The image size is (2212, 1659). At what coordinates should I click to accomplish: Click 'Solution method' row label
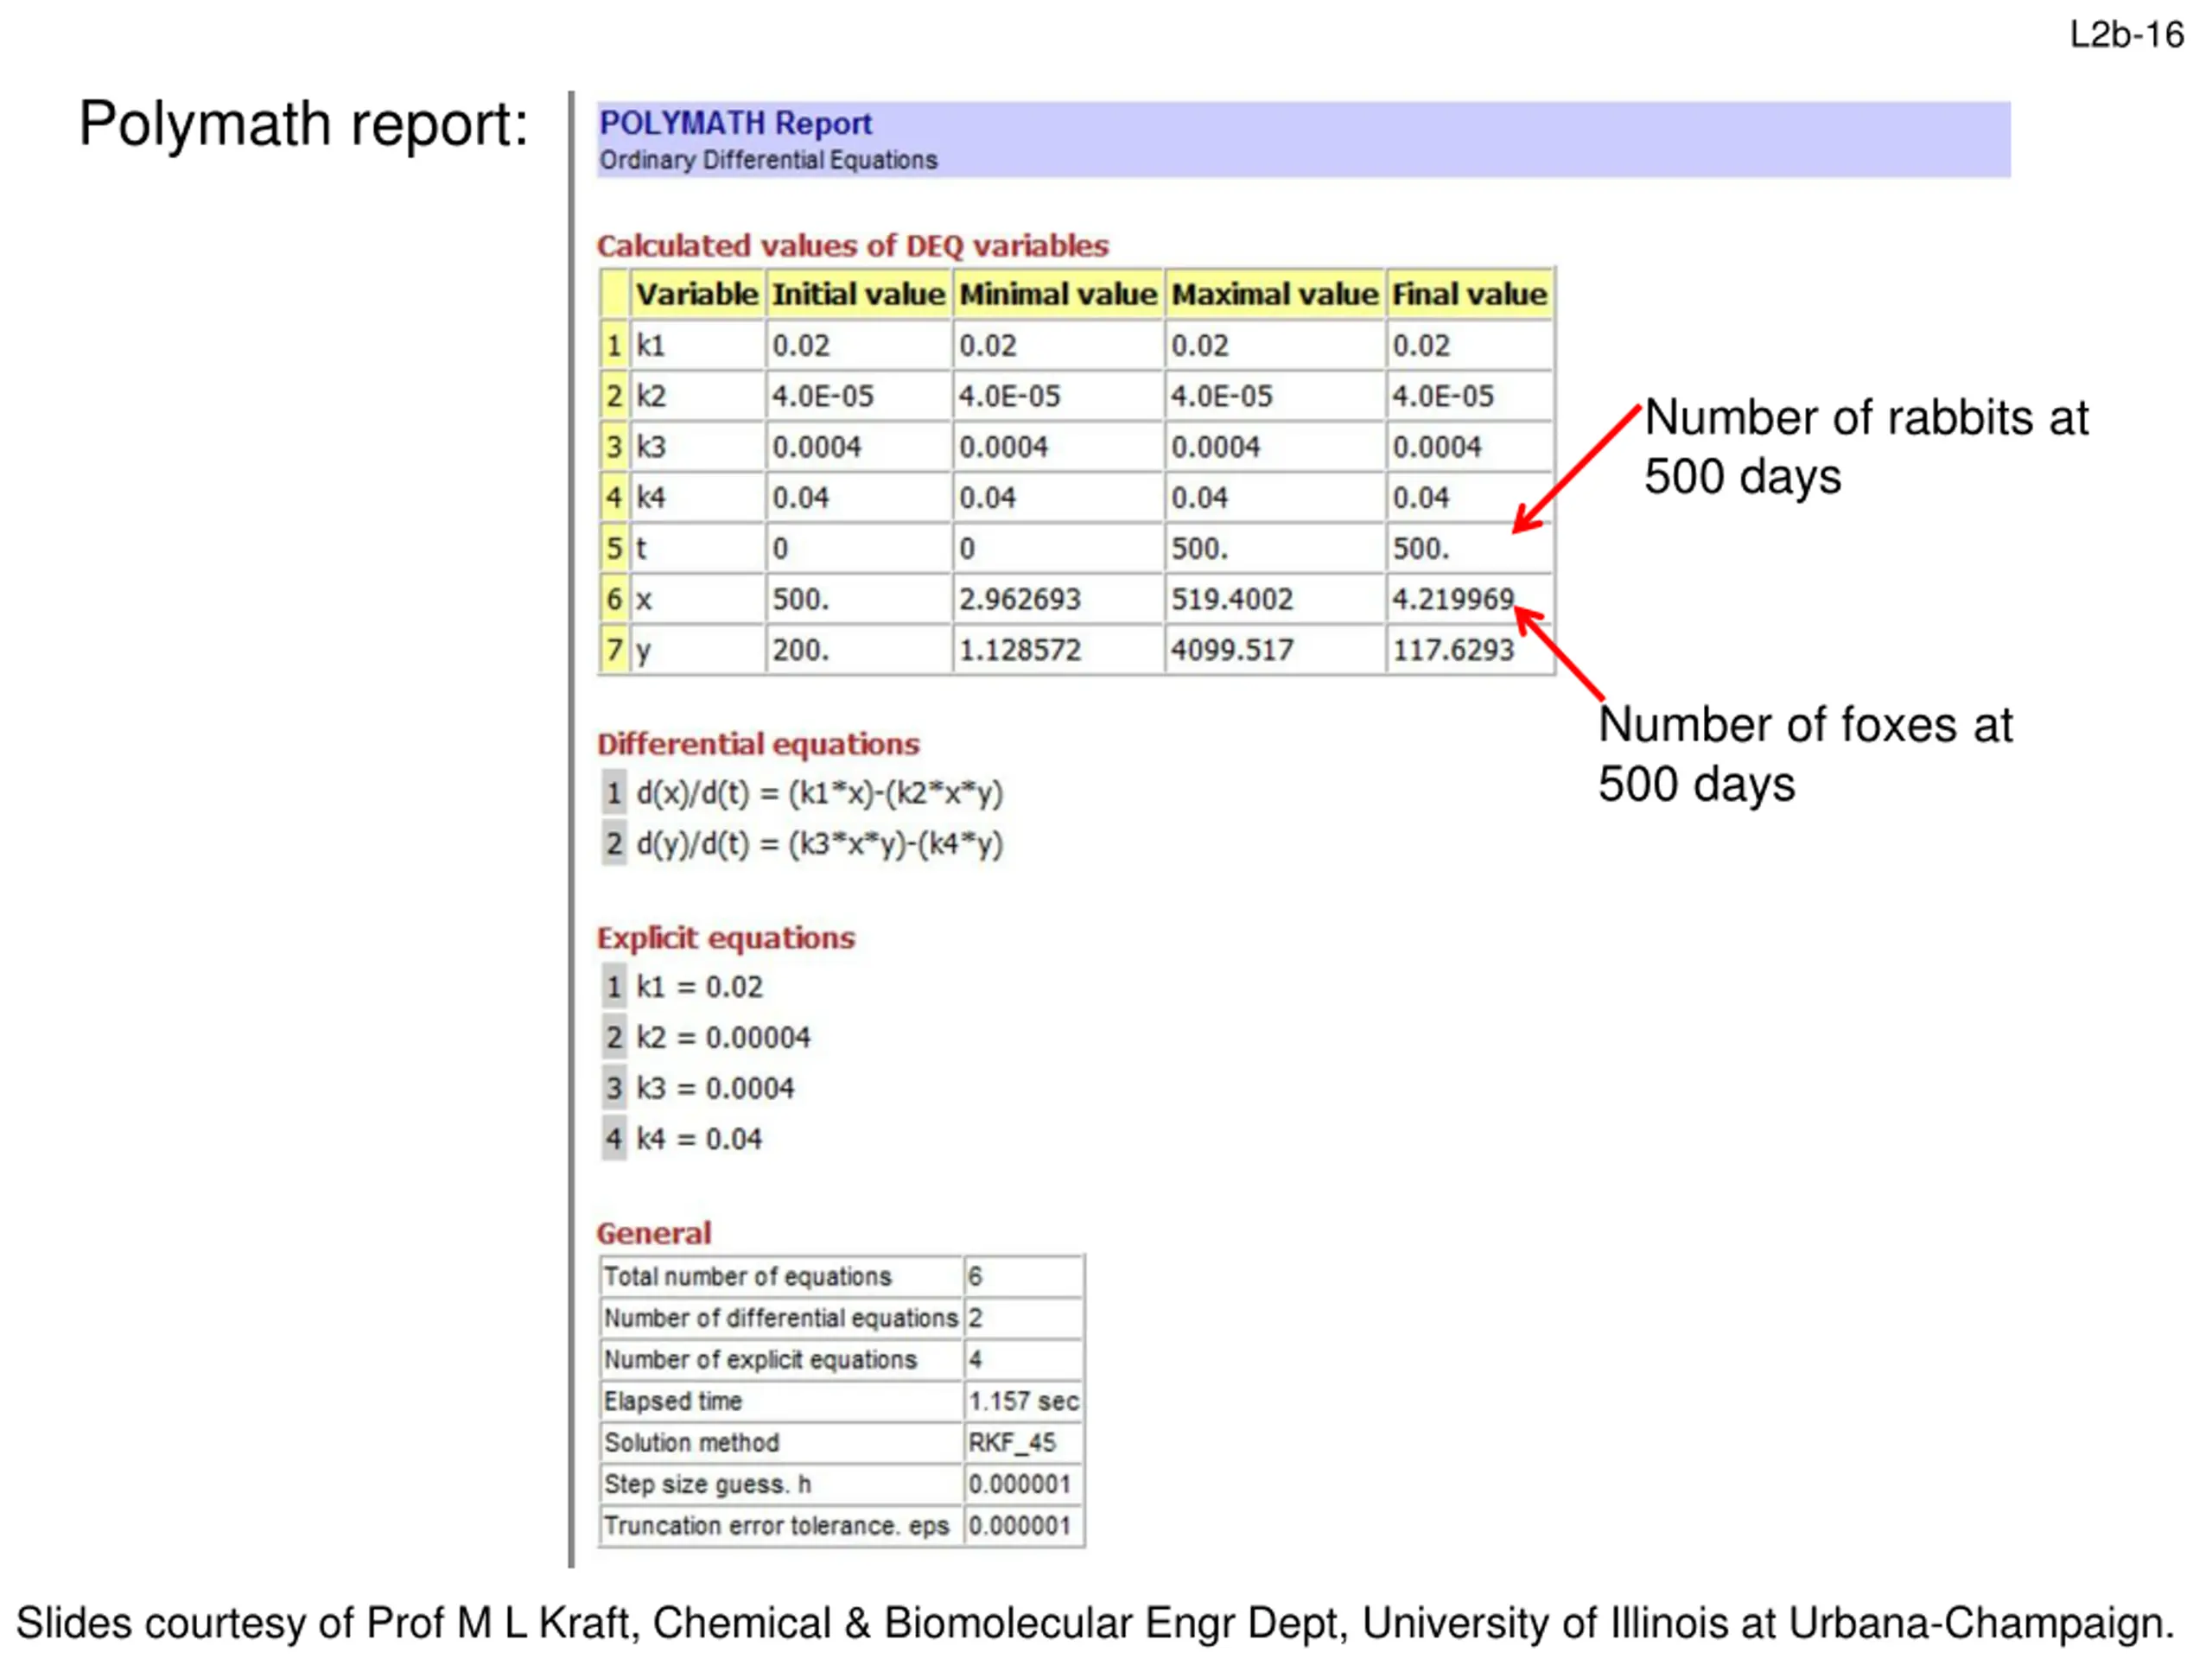(x=691, y=1443)
